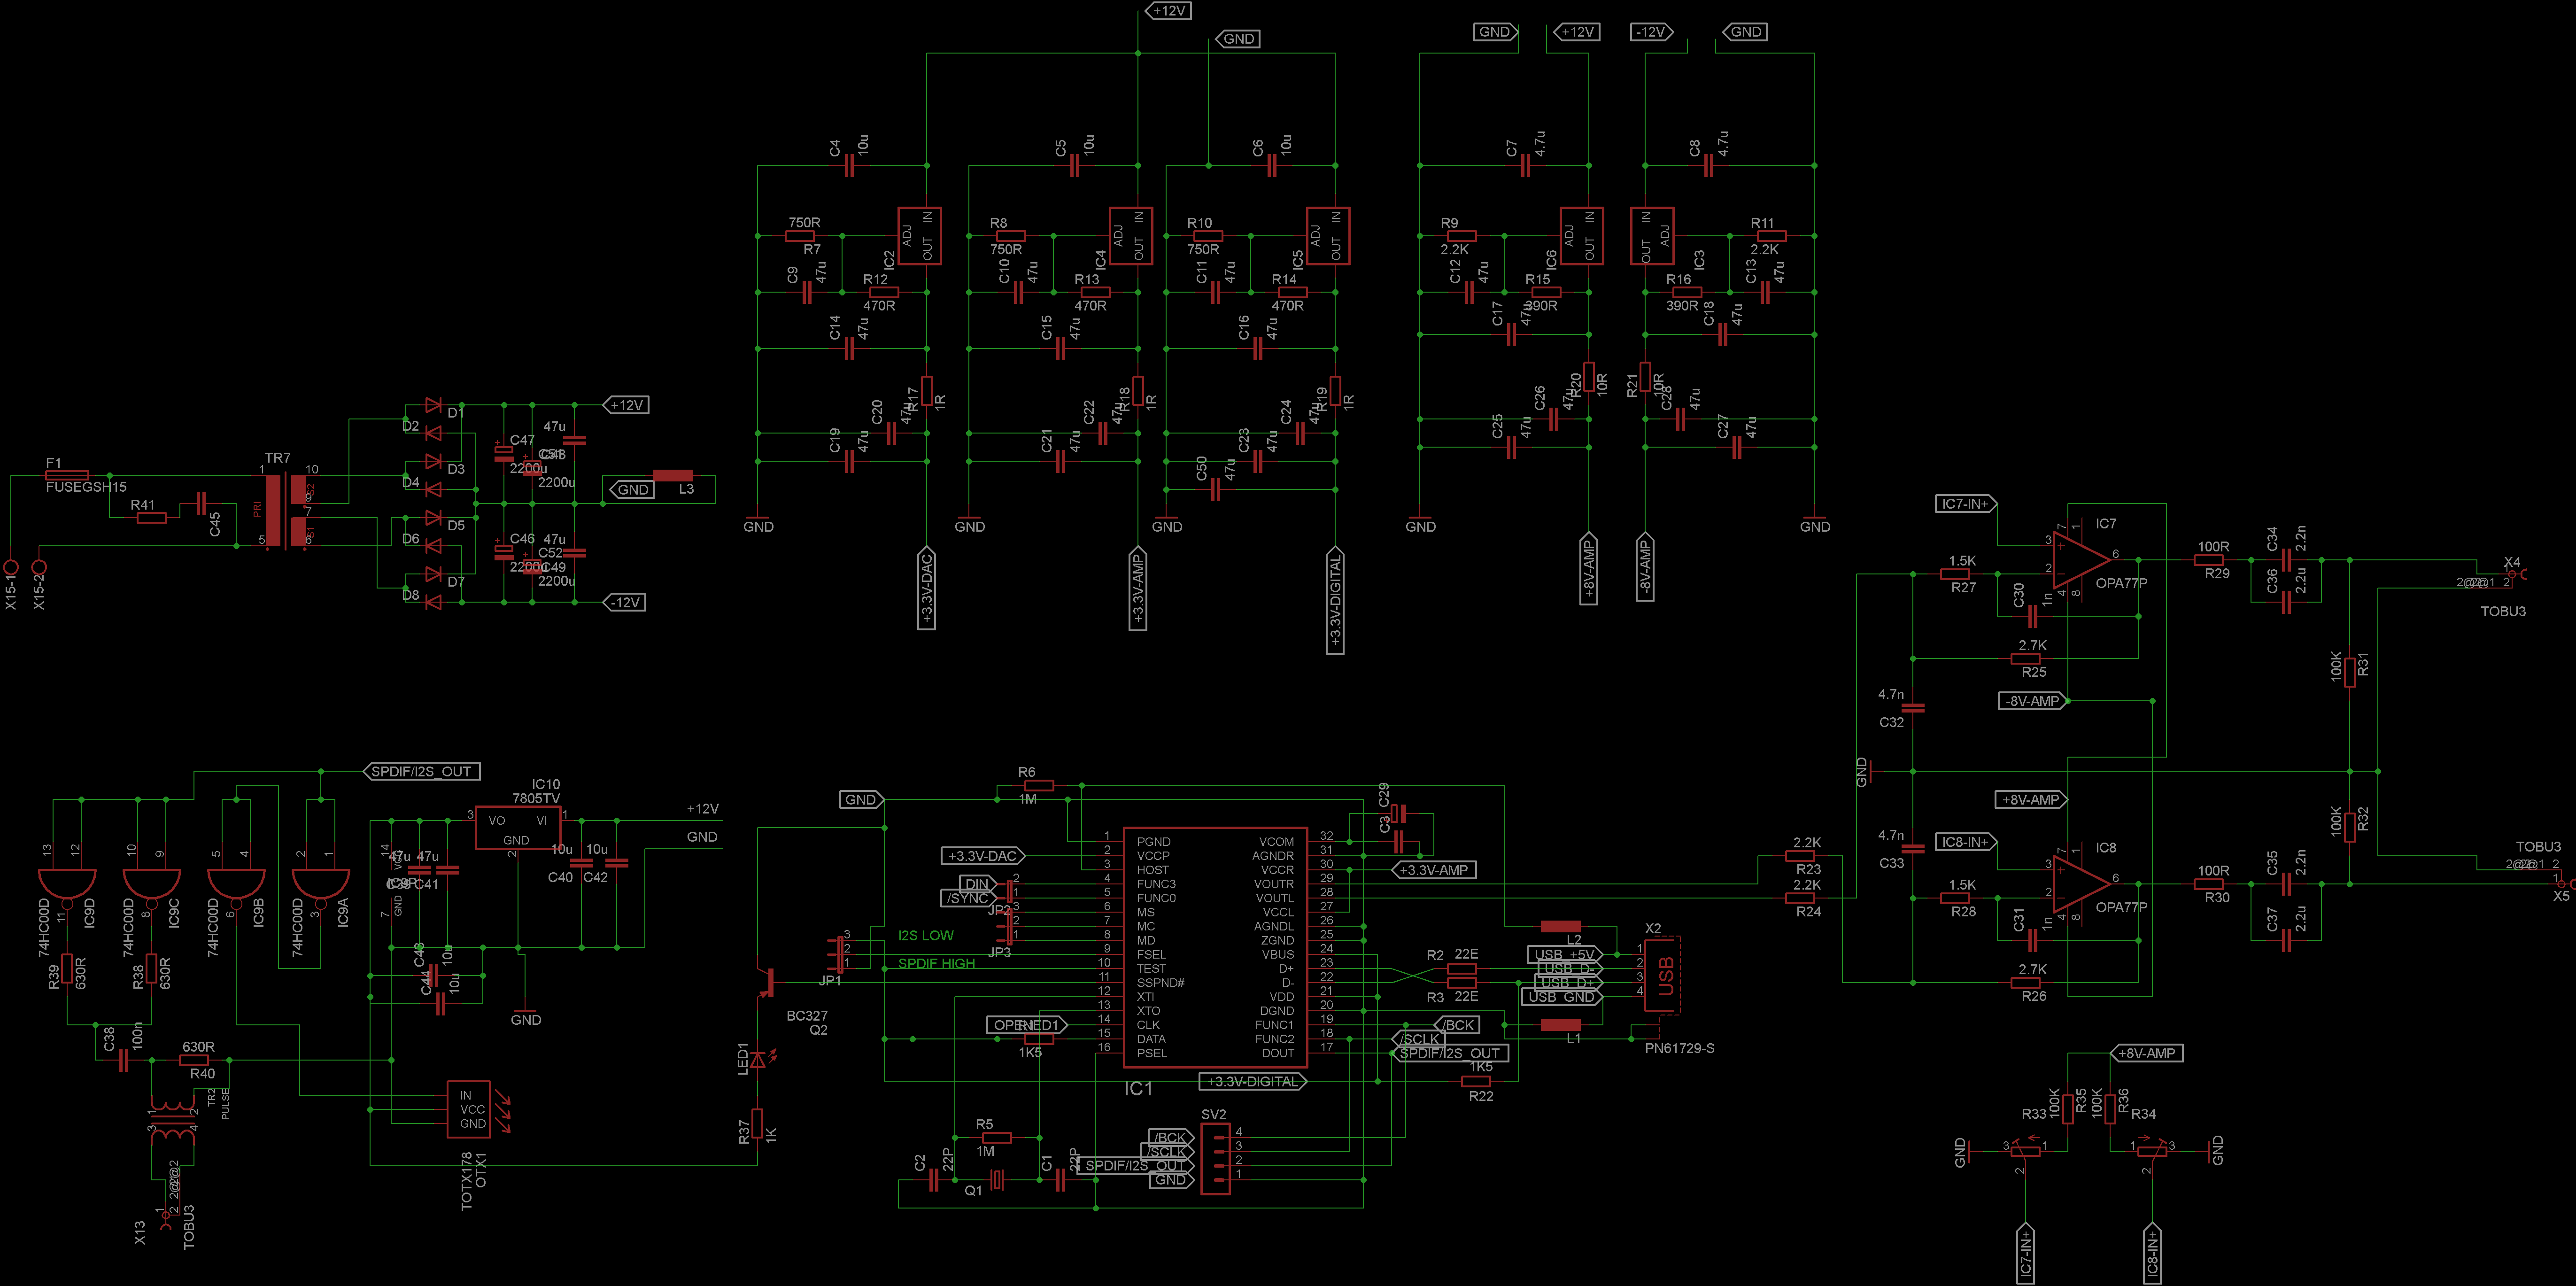Select the L3 inductor near GND tag
The height and width of the screenshot is (1286, 2576).
(x=673, y=476)
